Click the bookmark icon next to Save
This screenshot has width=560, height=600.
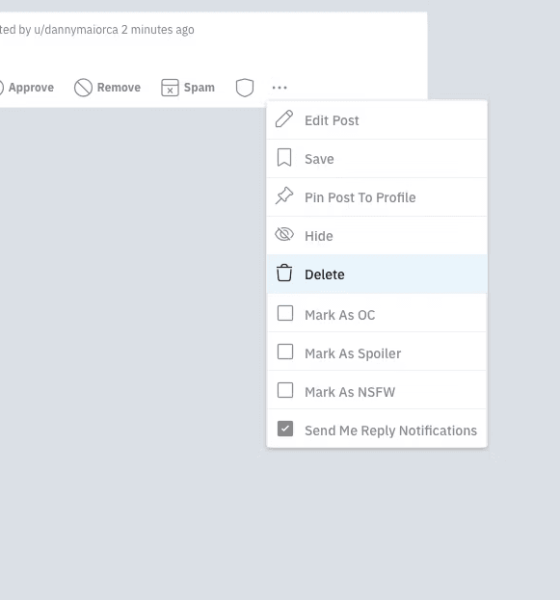284,158
